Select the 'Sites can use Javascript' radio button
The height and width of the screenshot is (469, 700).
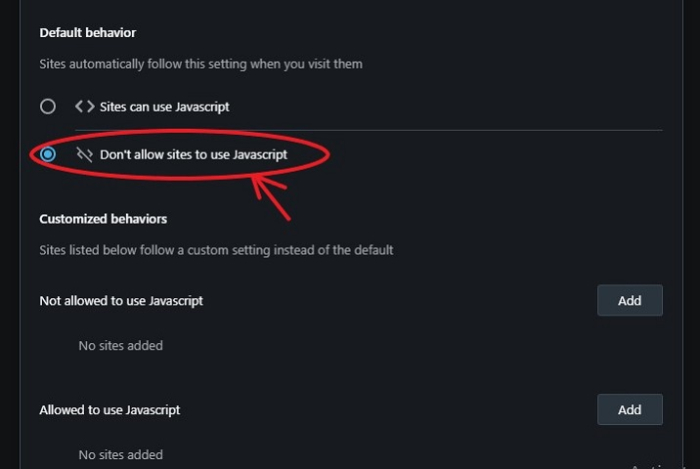tap(47, 106)
